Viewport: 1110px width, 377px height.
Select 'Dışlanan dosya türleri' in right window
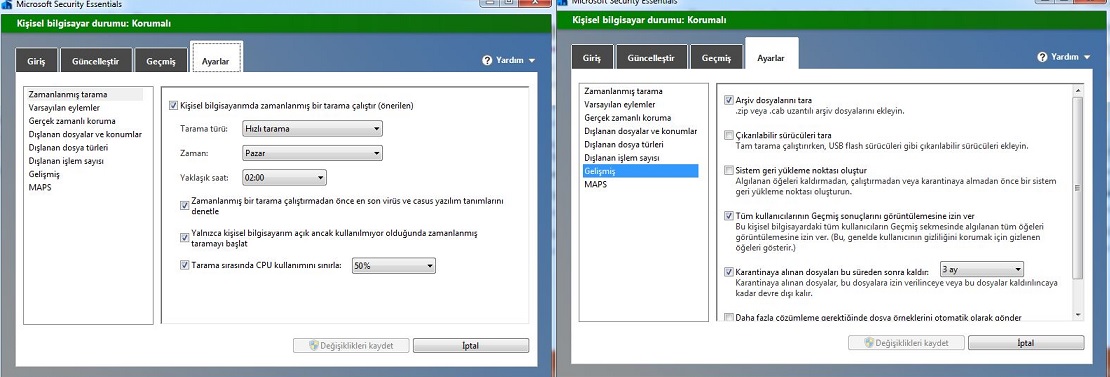click(x=624, y=144)
